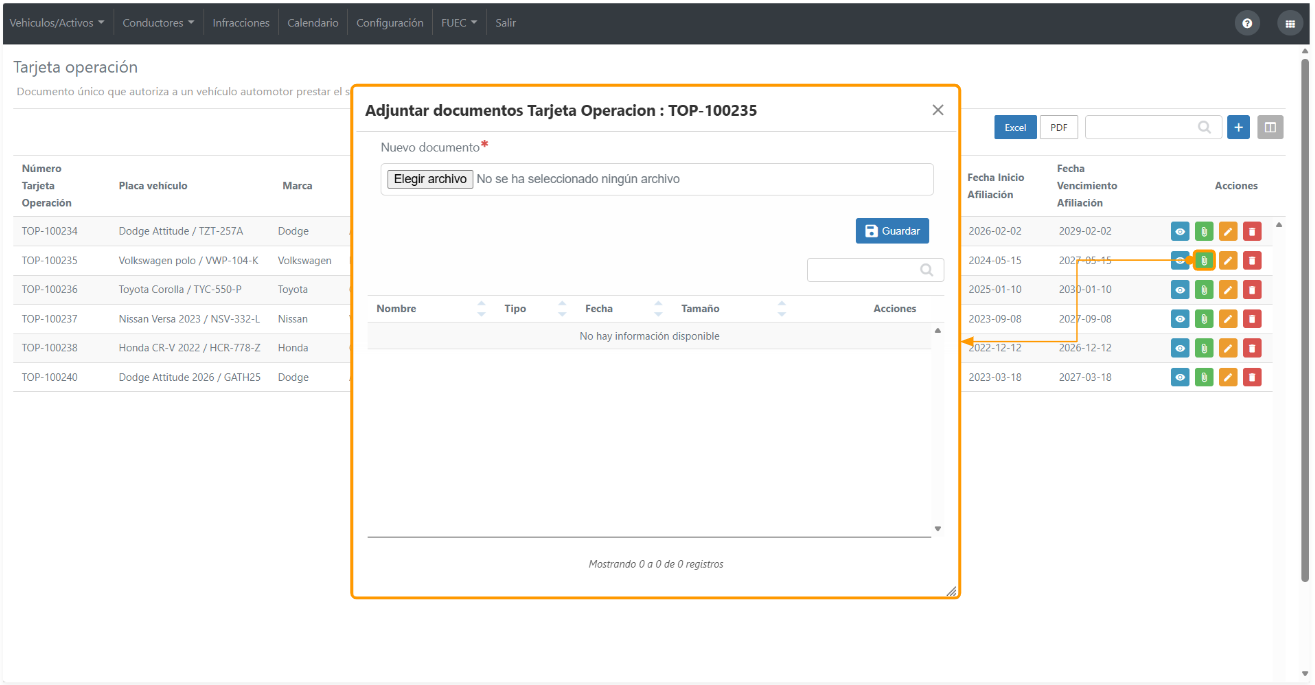The height and width of the screenshot is (685, 1315).
Task: Sort documents by the Tipo column
Action: 536,309
